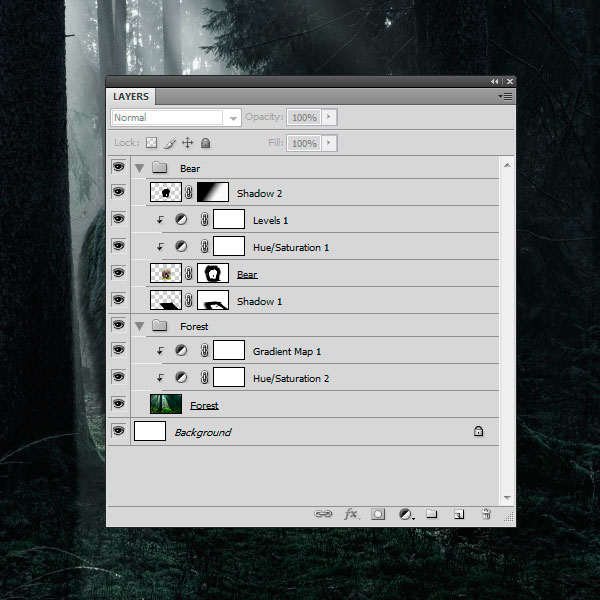
Task: Click mask link icon on Bear layer
Action: 189,273
